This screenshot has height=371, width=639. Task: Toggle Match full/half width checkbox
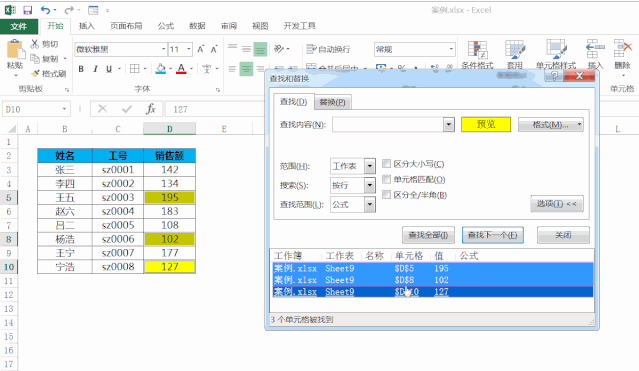[x=386, y=195]
